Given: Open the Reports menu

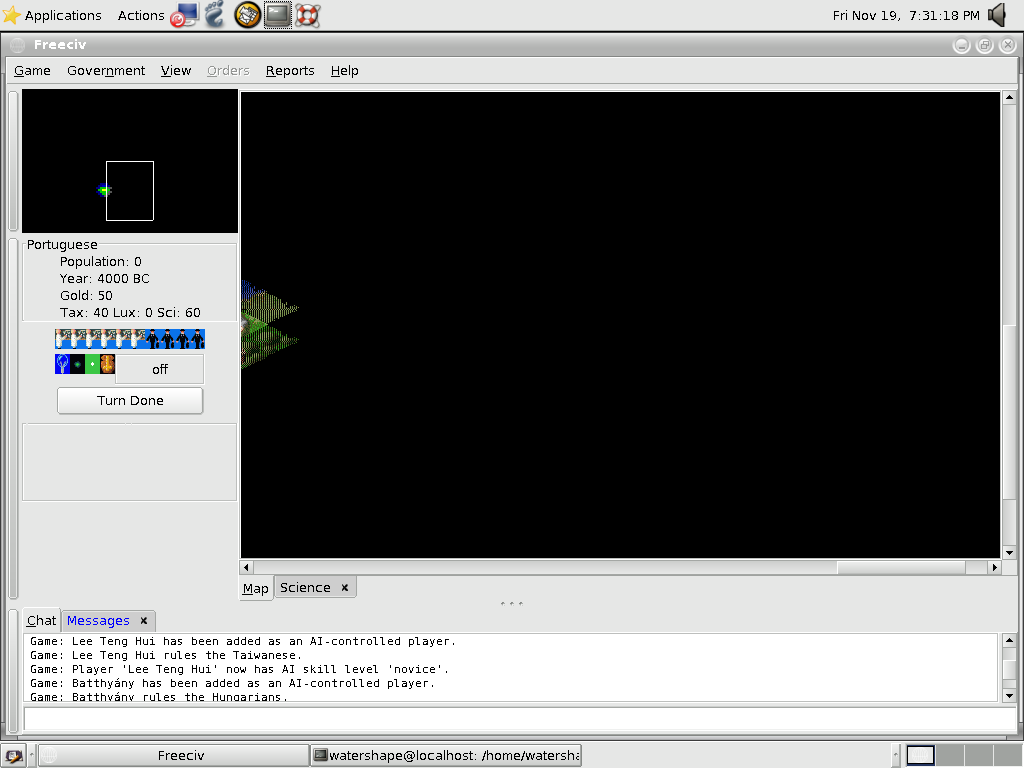Looking at the screenshot, I should [290, 71].
